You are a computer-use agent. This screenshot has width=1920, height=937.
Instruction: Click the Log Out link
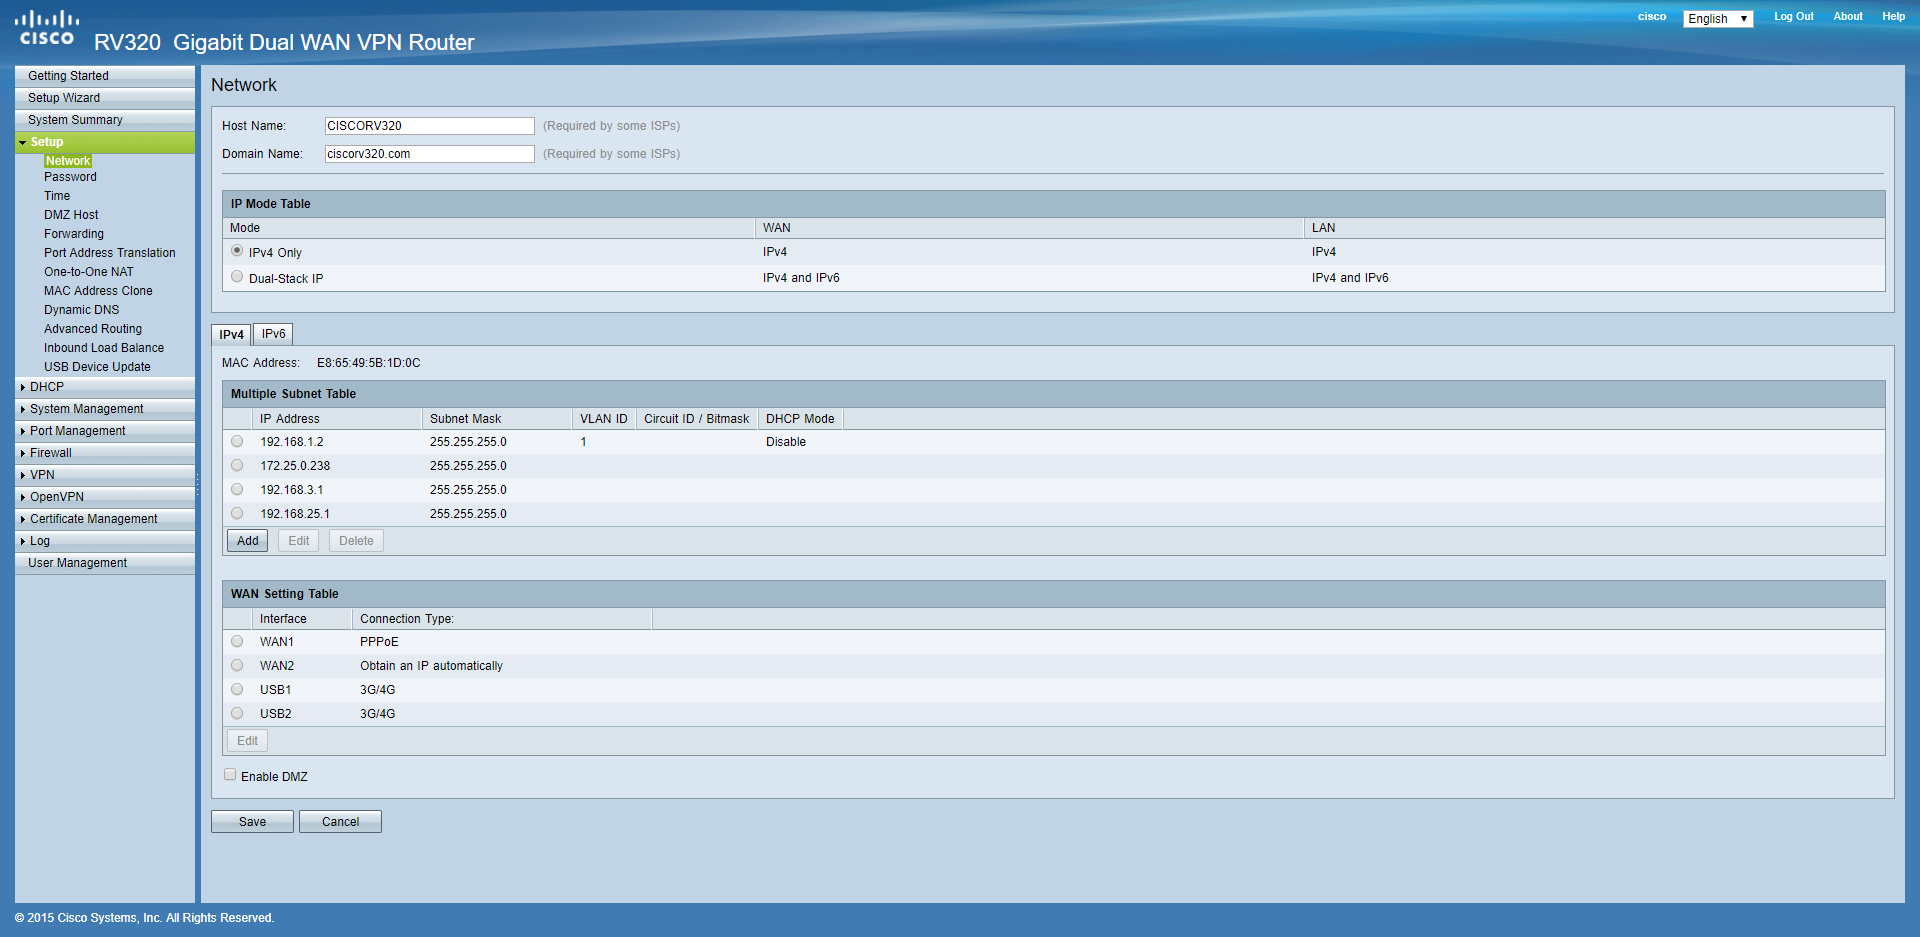point(1793,16)
